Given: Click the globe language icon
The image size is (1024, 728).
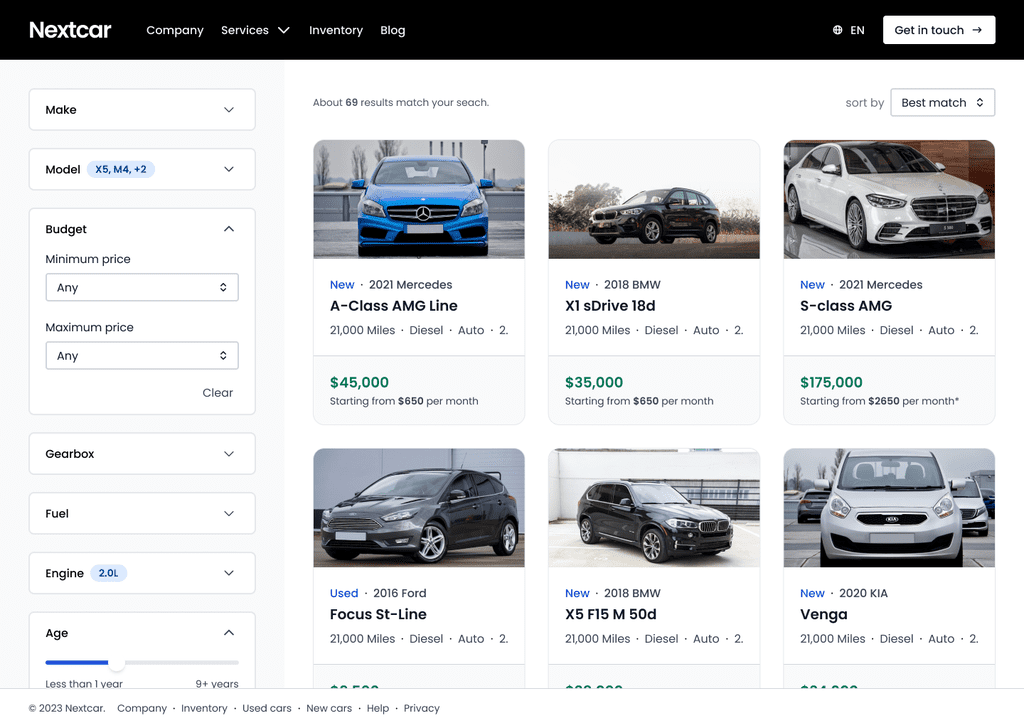Looking at the screenshot, I should pyautogui.click(x=837, y=30).
